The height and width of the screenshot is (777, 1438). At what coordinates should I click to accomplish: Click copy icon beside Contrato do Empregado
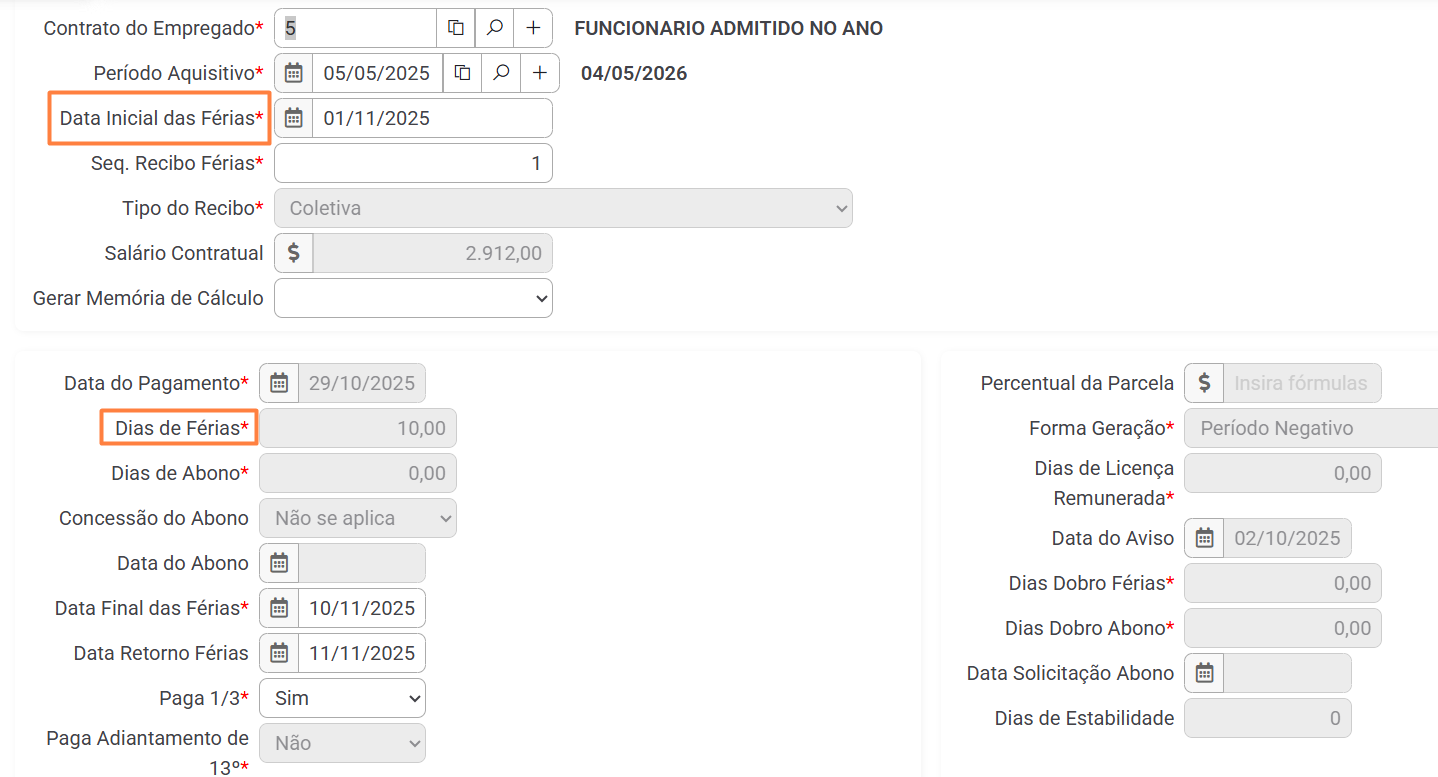pyautogui.click(x=456, y=28)
